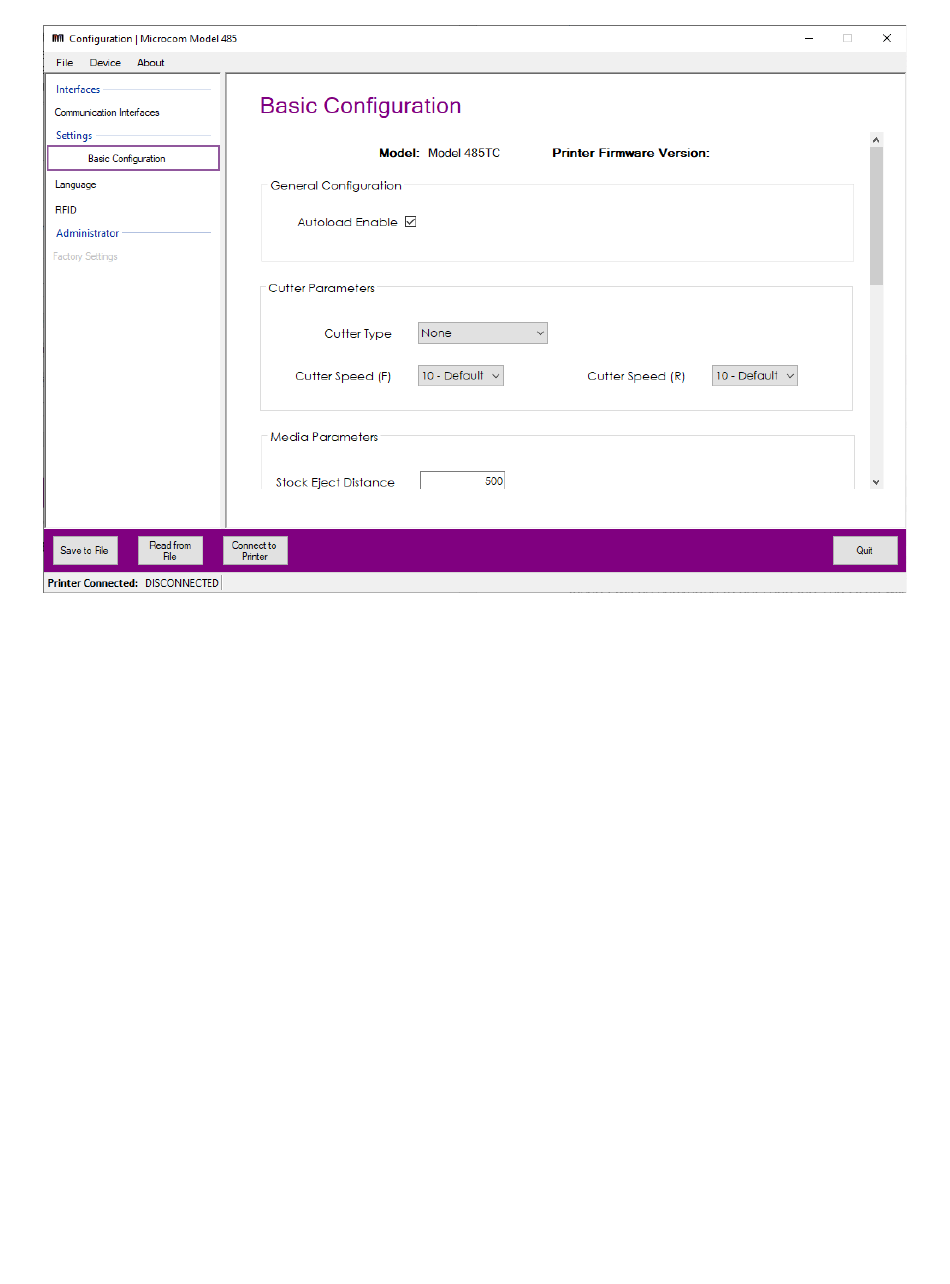Image resolution: width=950 pixels, height=1284 pixels.
Task: Click the Interfaces section header in sidebar
Action: 78,90
